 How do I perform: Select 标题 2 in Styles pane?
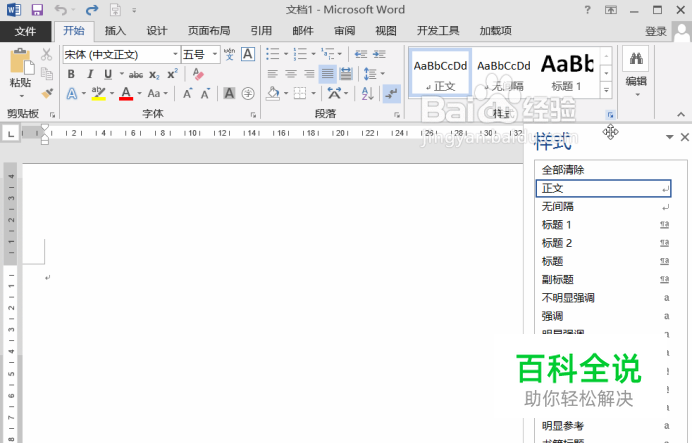(604, 243)
